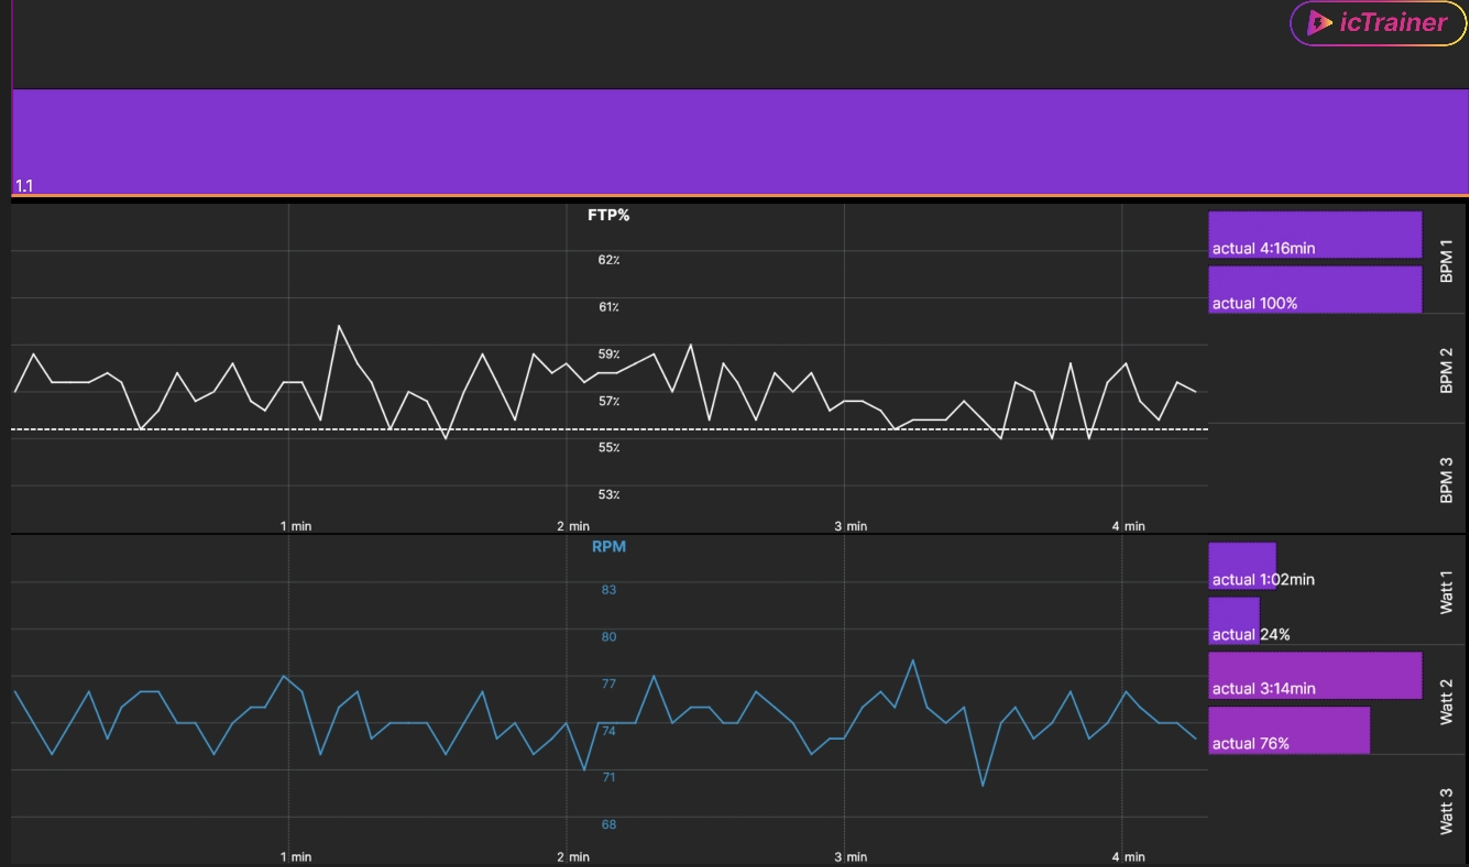The image size is (1469, 867).
Task: Click '2 min' on RPM chart axis
Action: coord(573,857)
